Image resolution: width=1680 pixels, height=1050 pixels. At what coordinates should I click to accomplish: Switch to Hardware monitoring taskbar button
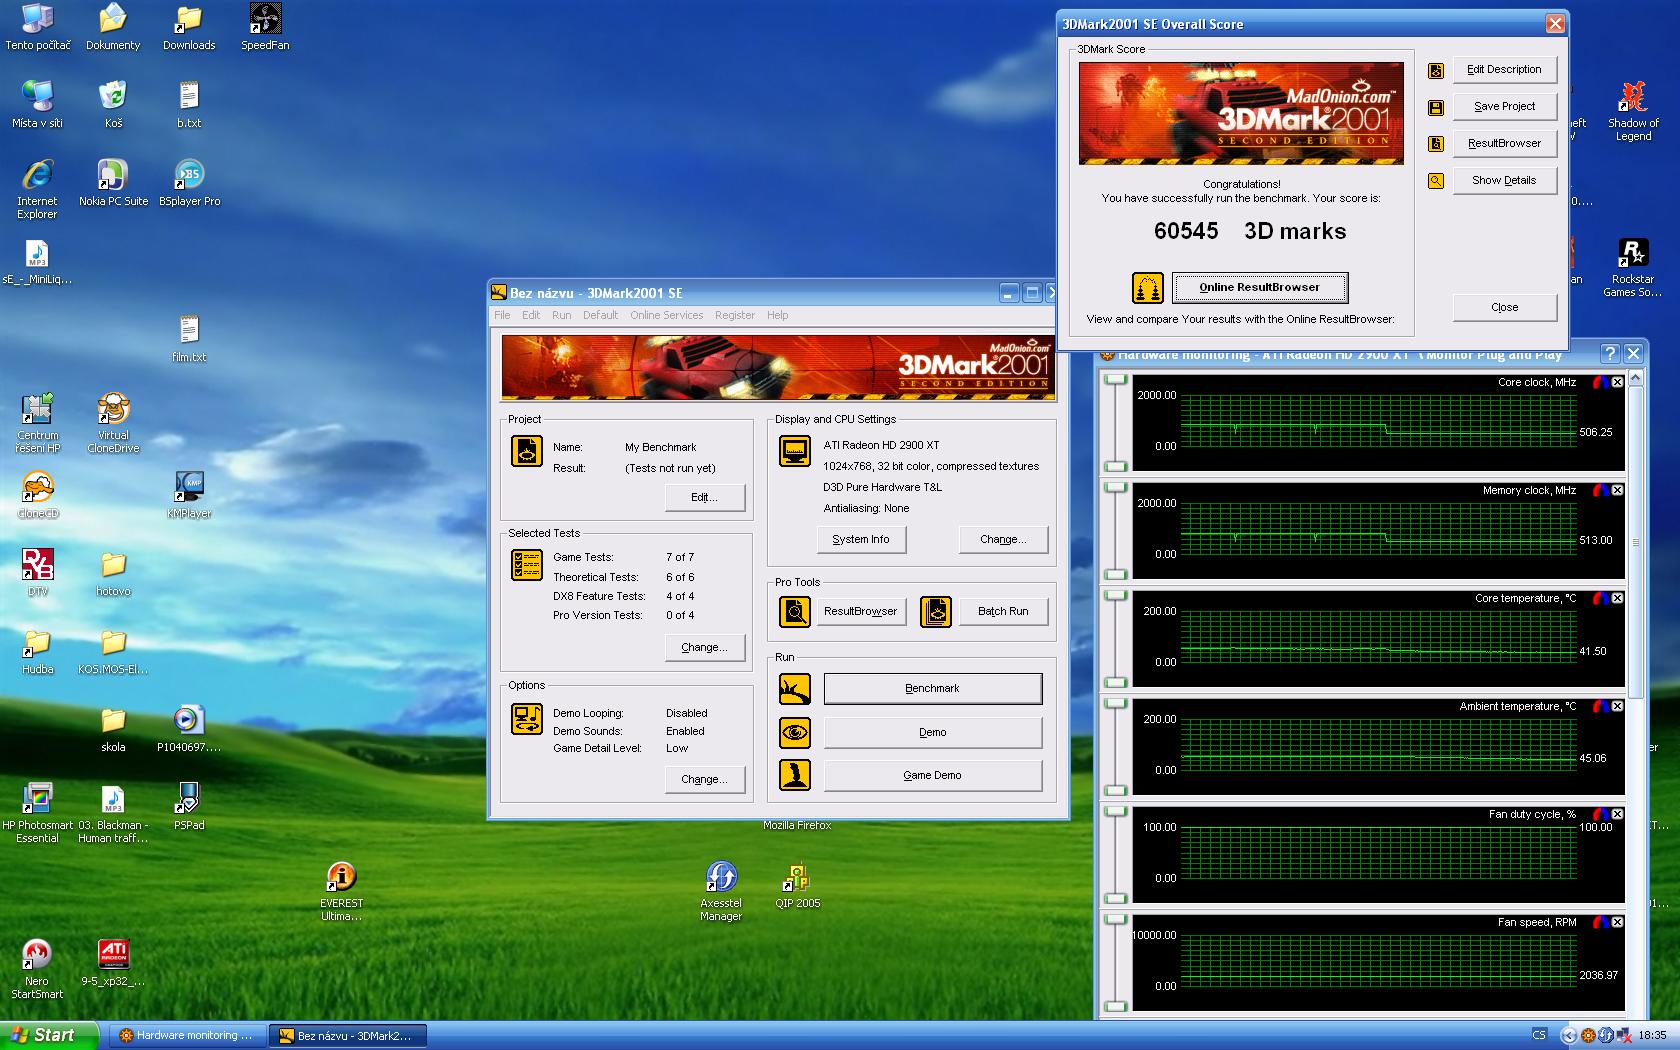(187, 1036)
